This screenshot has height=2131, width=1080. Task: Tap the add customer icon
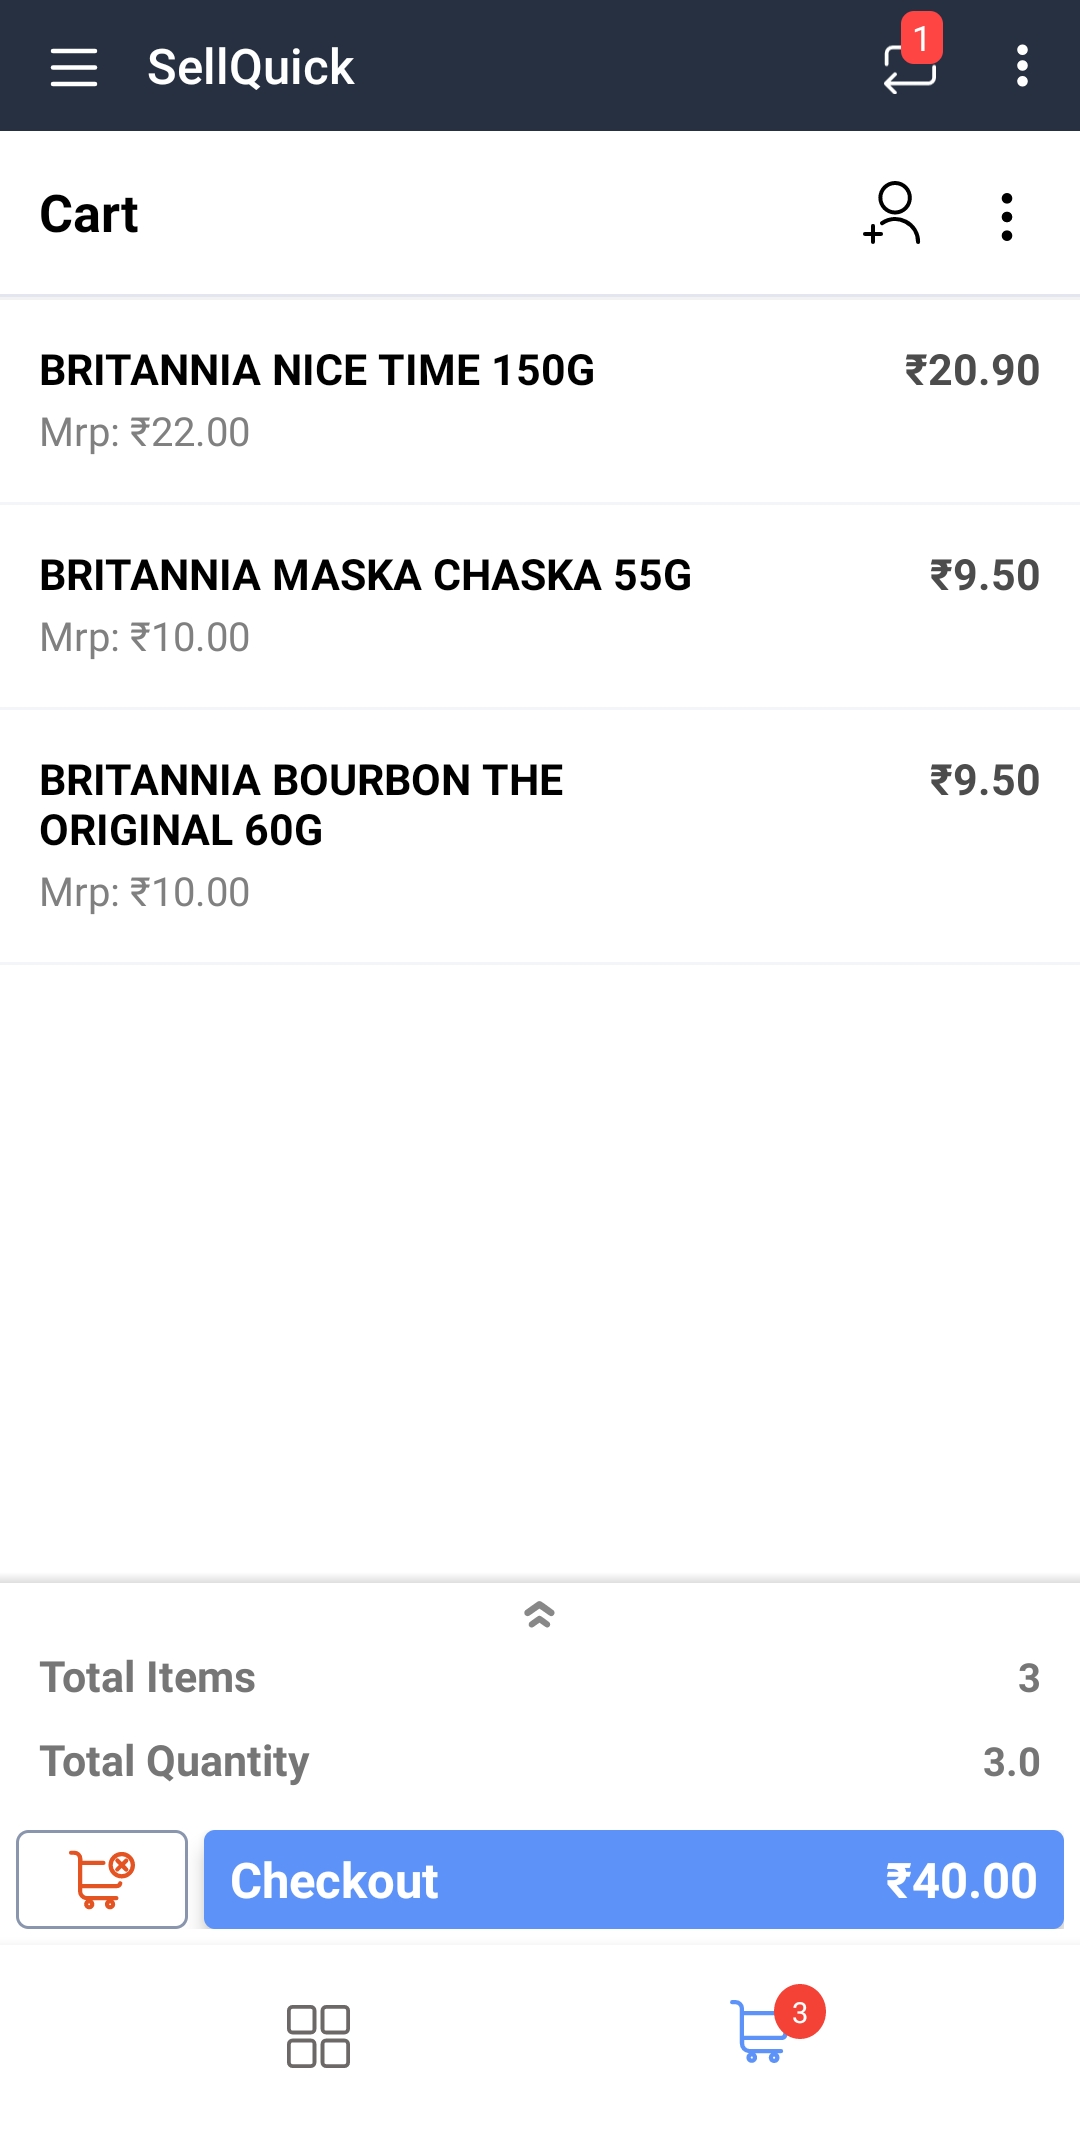(892, 214)
